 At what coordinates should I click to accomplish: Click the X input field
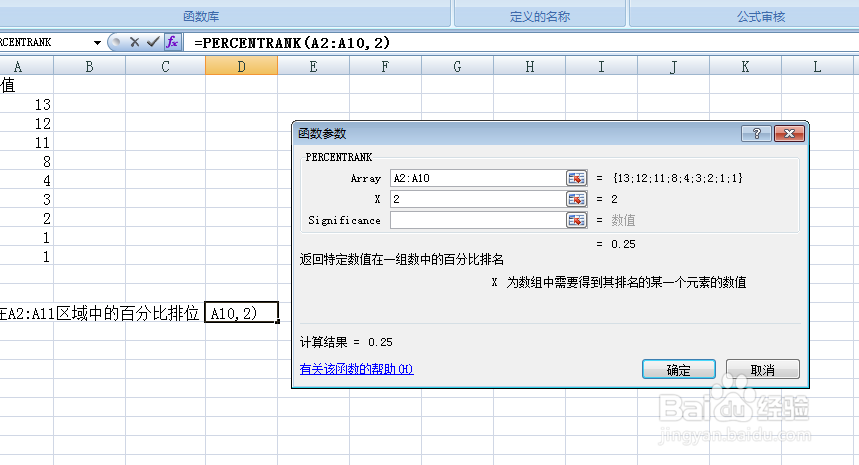[478, 199]
